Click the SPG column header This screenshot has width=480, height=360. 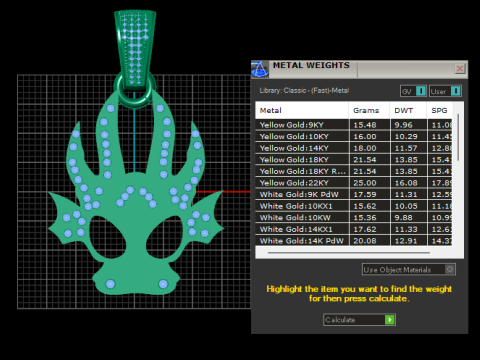[439, 110]
